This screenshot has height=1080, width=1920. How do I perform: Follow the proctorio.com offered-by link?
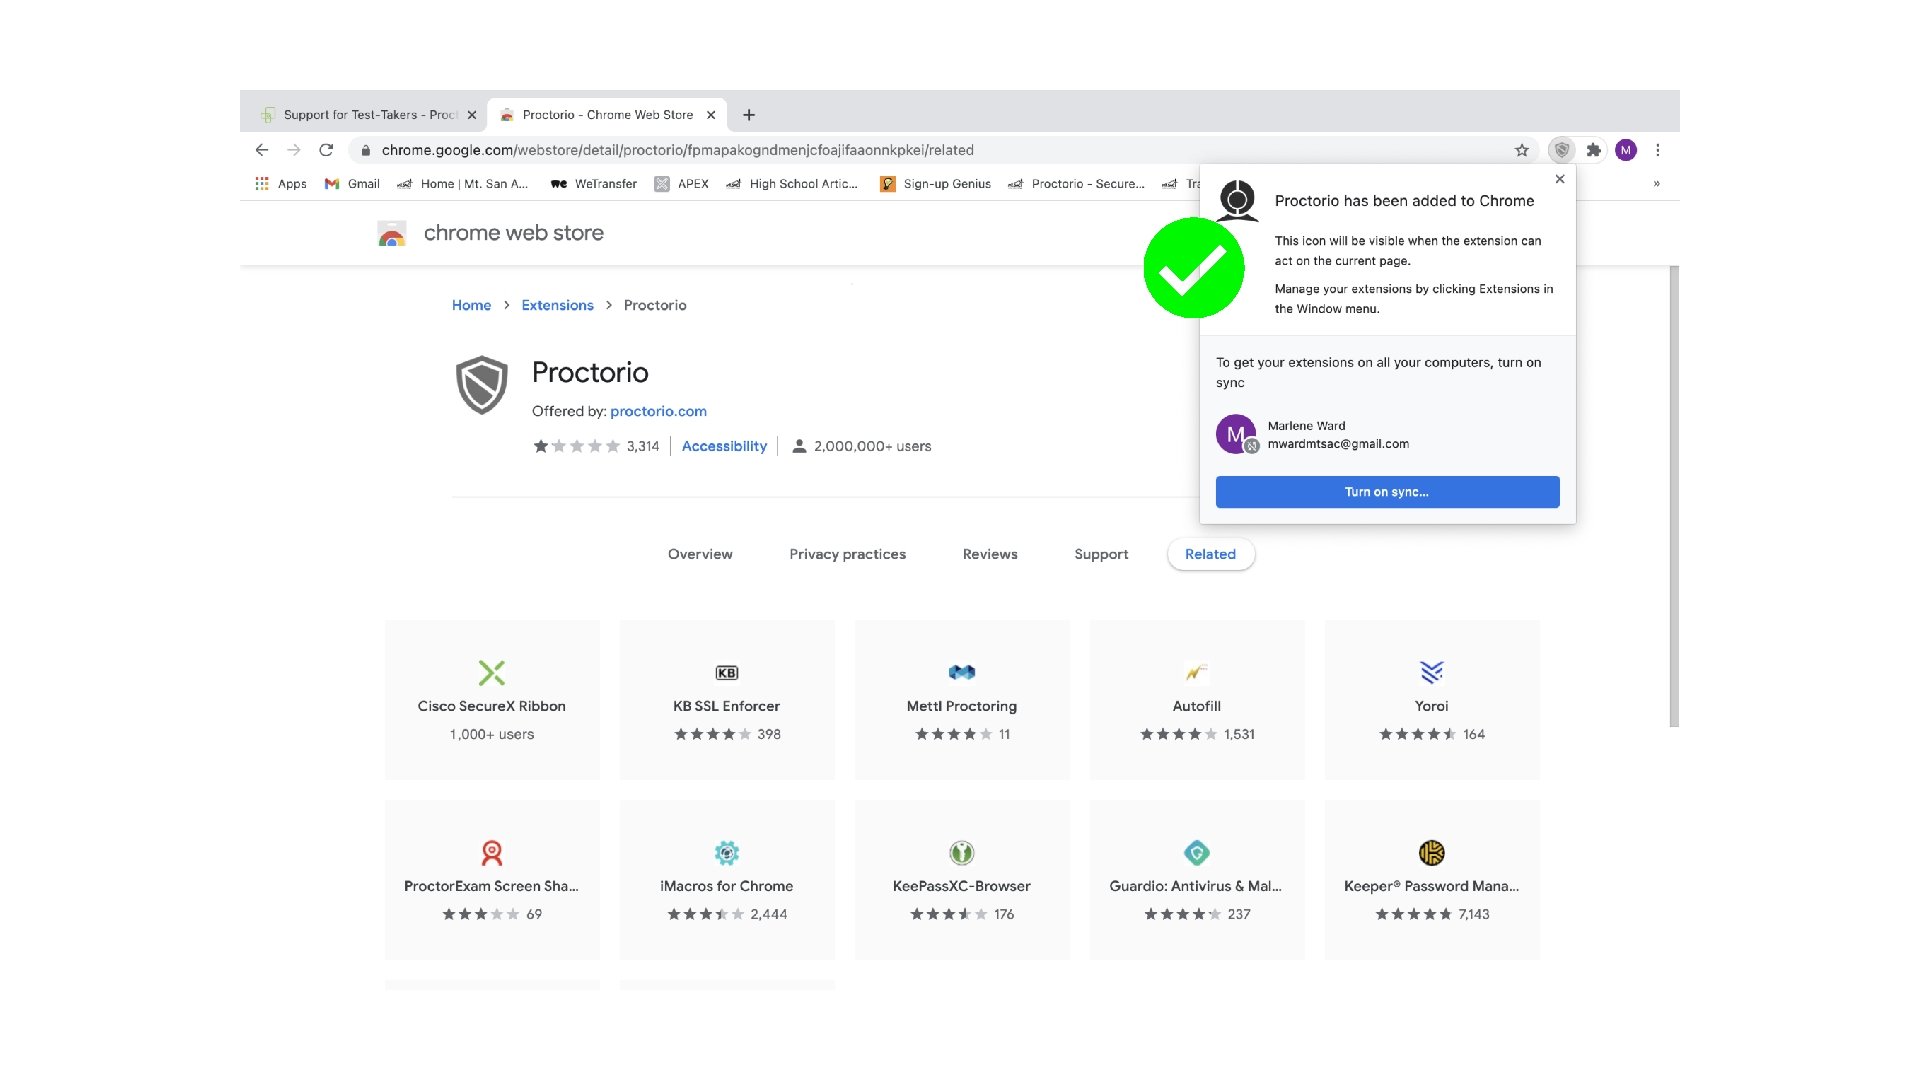658,411
